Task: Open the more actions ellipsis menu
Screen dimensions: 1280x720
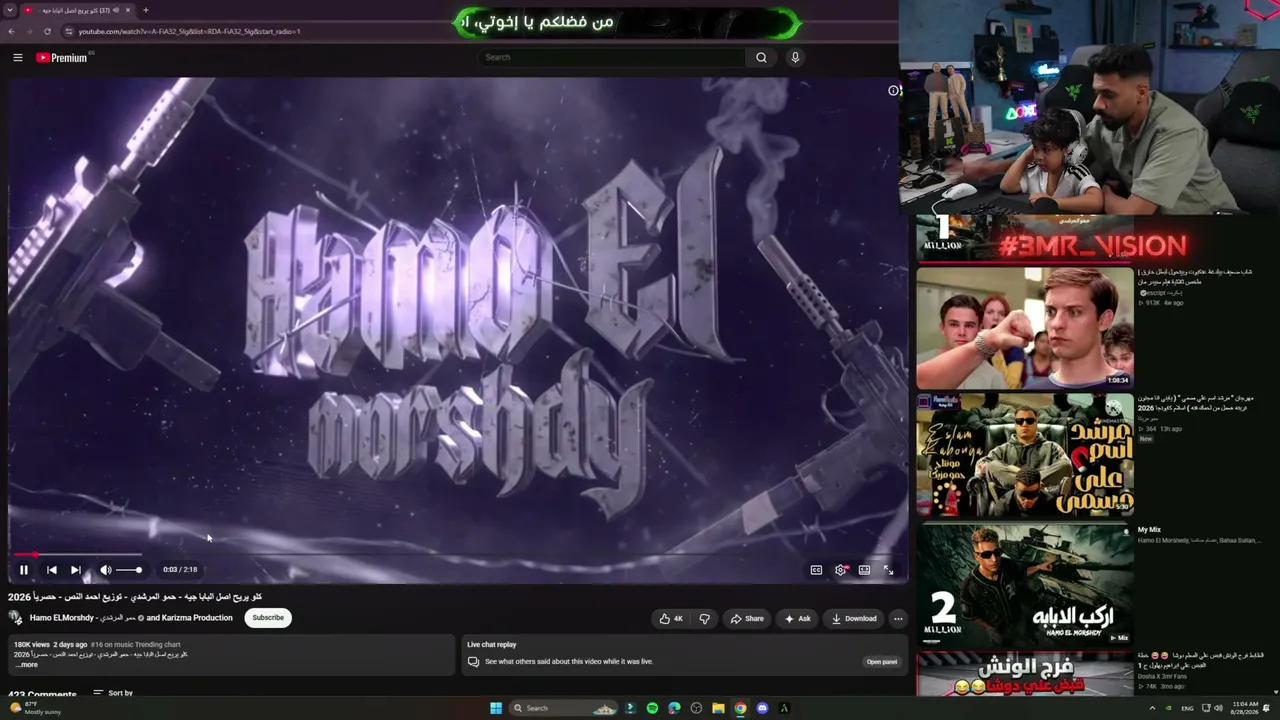Action: tap(898, 619)
